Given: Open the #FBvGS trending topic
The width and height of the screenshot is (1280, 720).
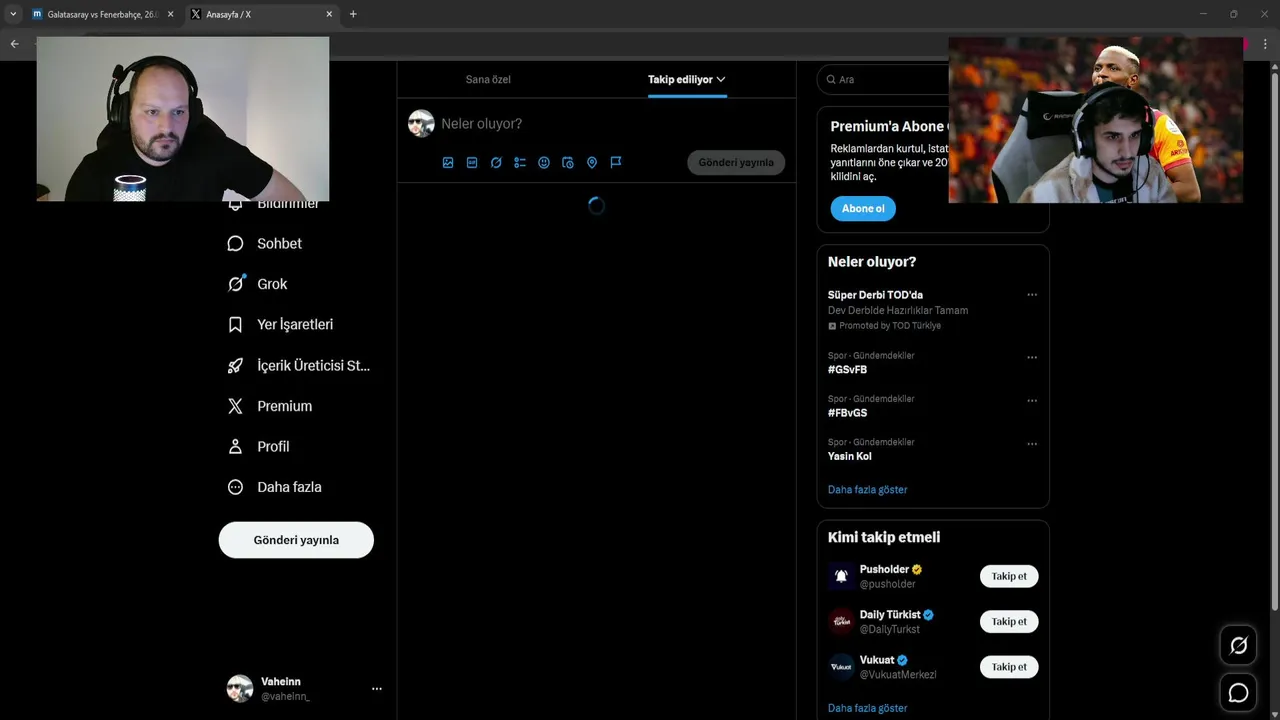Looking at the screenshot, I should click(847, 412).
